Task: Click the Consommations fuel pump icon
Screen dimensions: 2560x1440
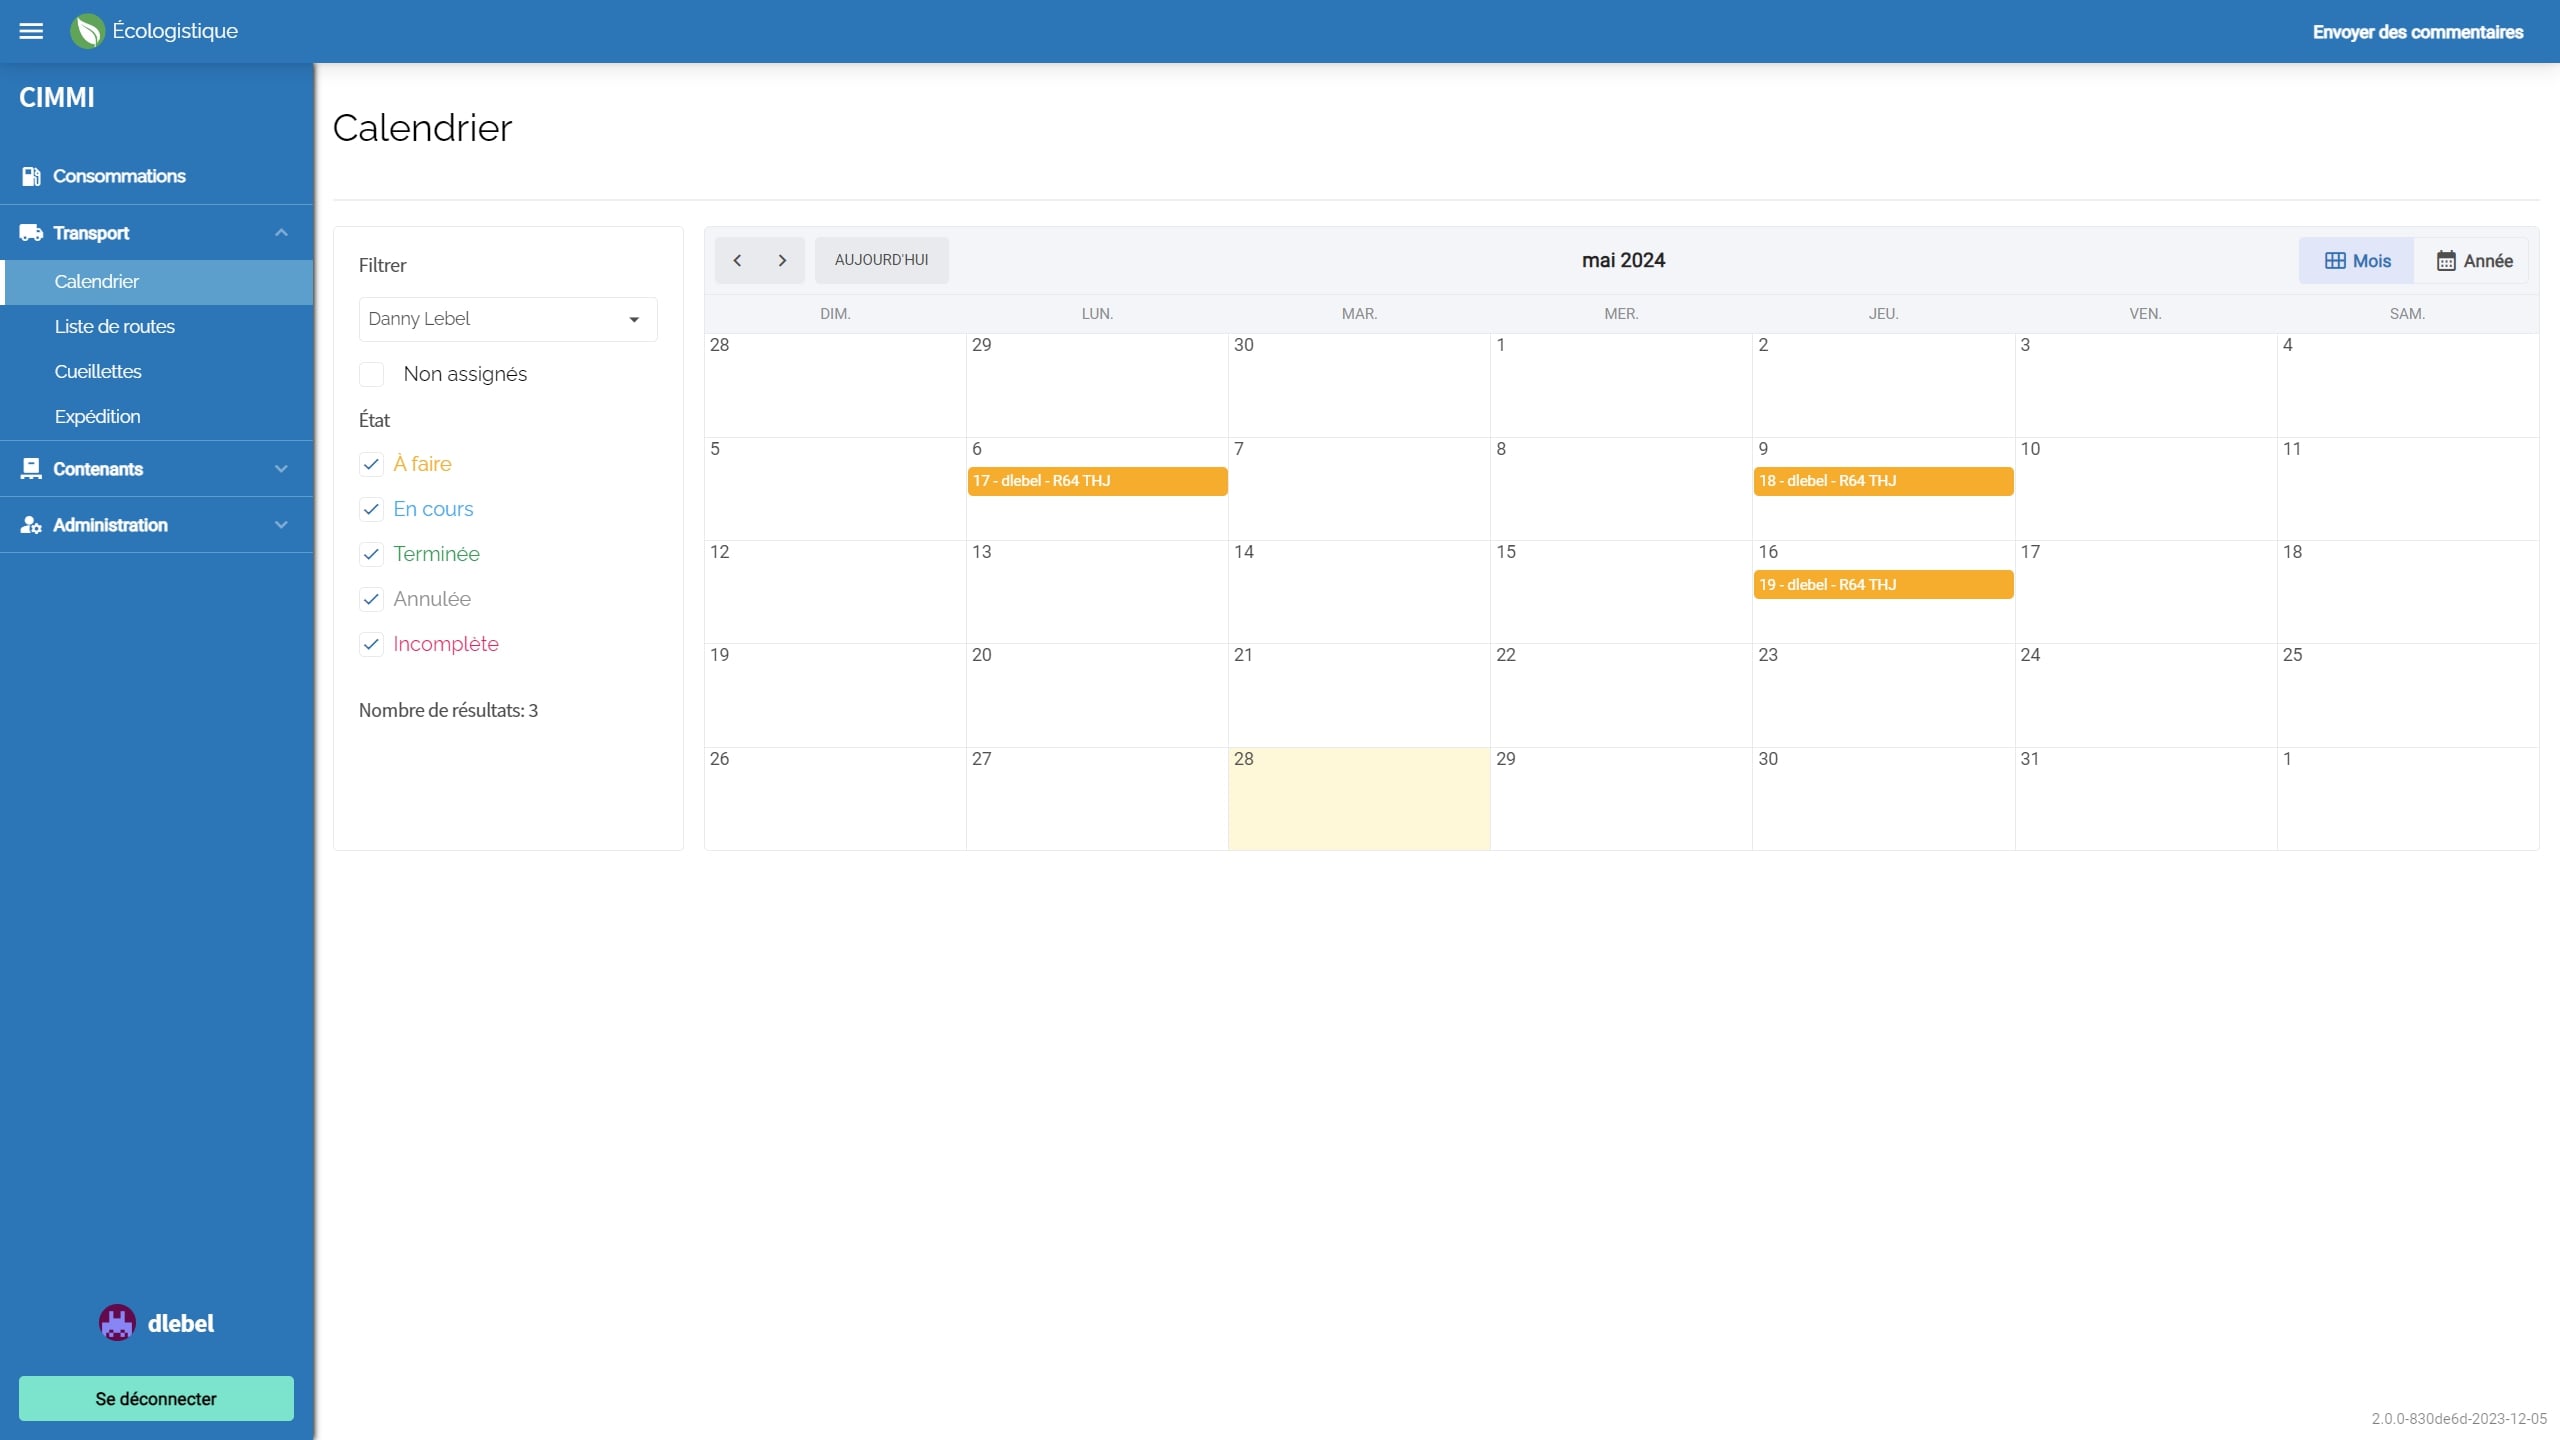Action: [31, 176]
